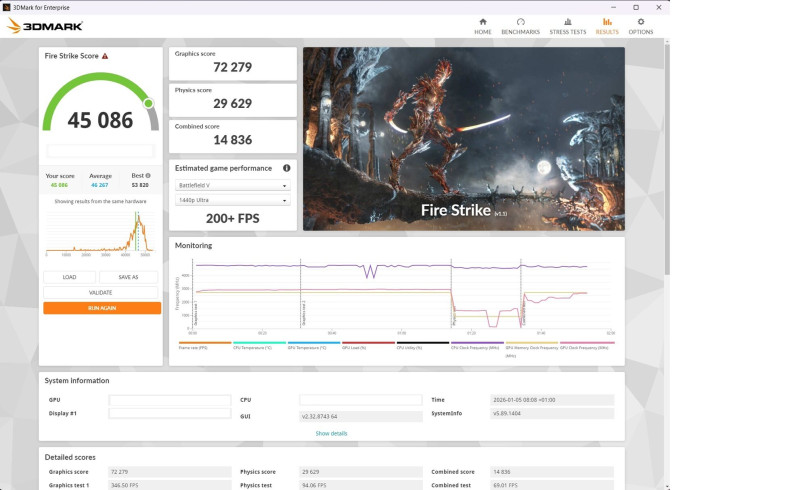Select the Results tab
The height and width of the screenshot is (490, 800).
607,27
